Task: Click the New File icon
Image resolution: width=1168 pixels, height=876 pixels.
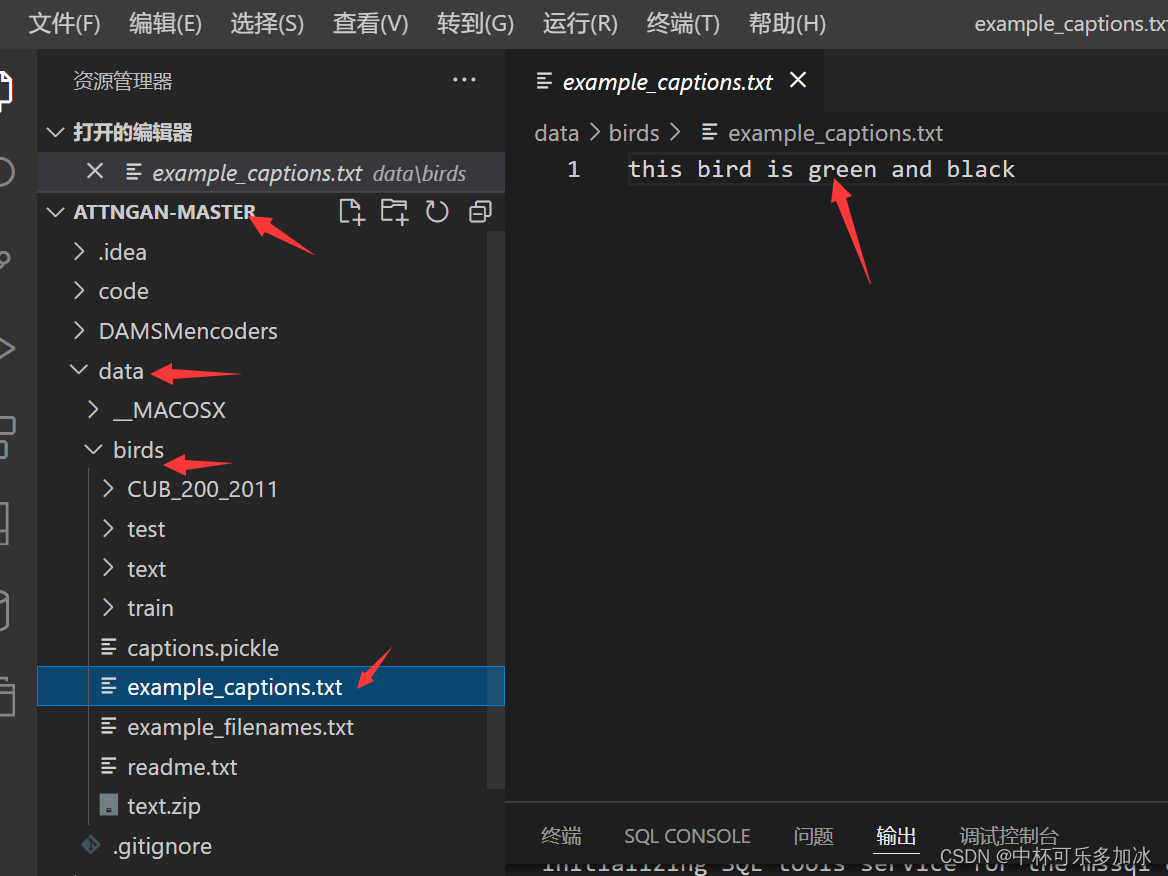Action: point(352,212)
